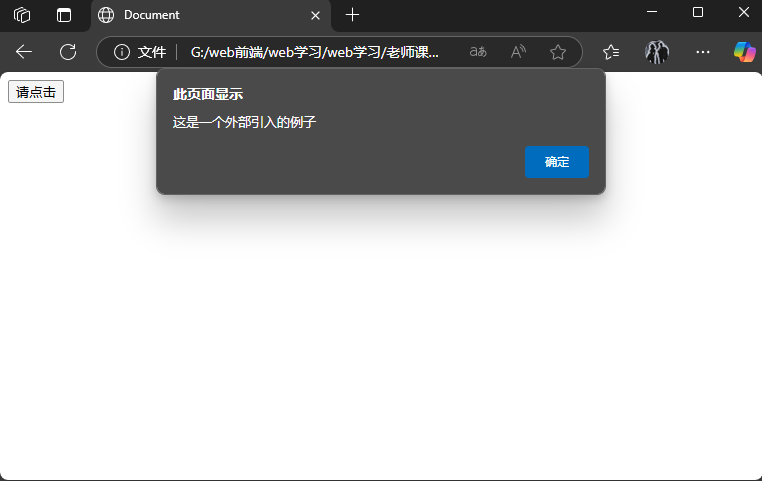
Task: Maximize the browser window
Action: coord(698,13)
